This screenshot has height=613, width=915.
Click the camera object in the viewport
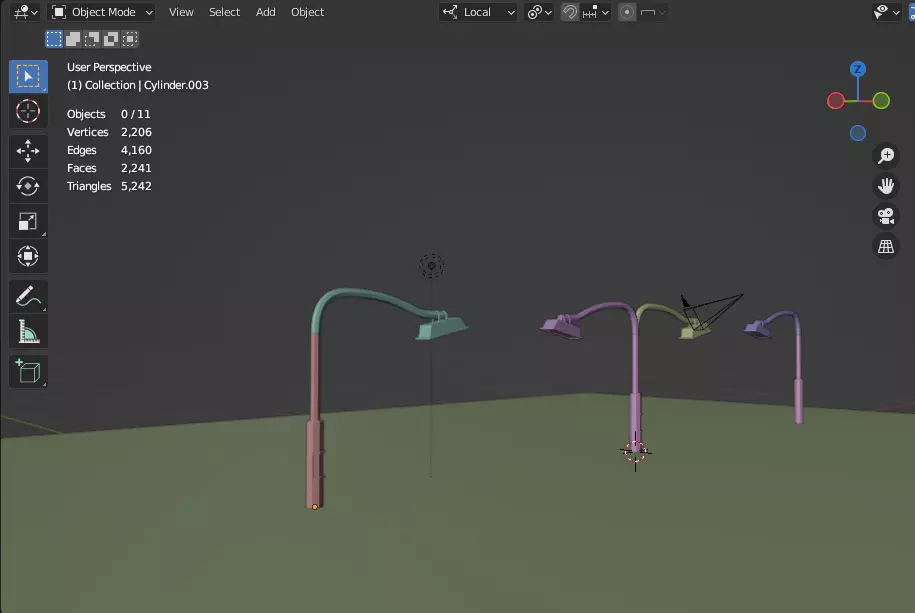tap(711, 312)
